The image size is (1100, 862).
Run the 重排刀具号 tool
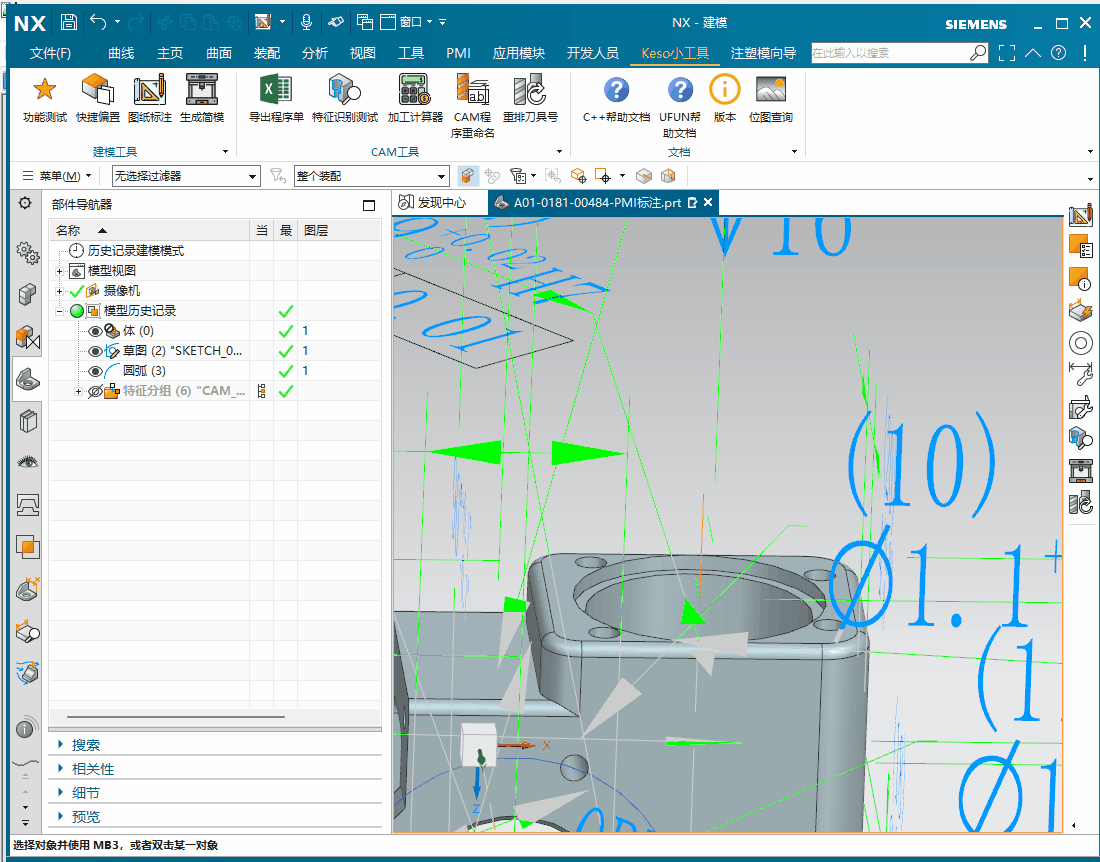tap(530, 89)
